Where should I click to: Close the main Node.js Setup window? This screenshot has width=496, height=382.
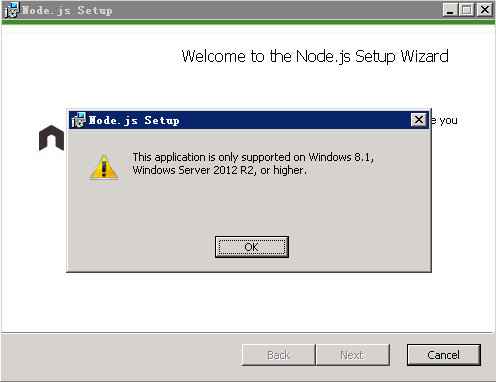coord(485,10)
